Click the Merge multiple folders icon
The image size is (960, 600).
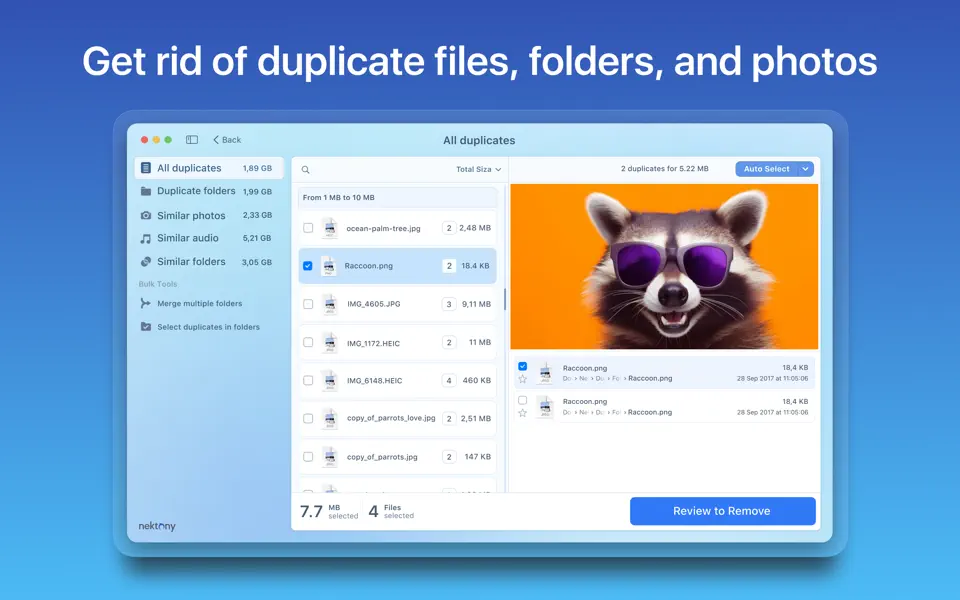[x=147, y=303]
